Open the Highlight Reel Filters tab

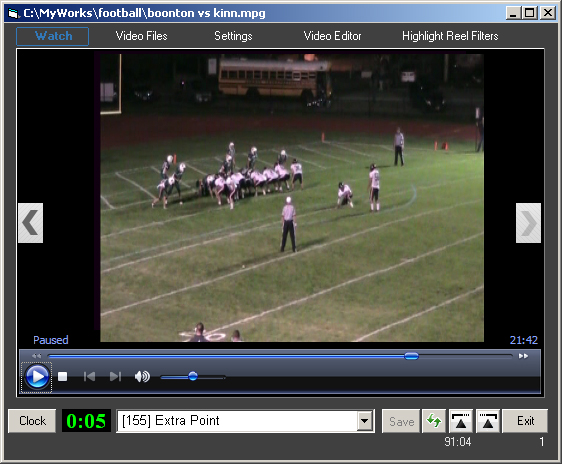(x=450, y=36)
